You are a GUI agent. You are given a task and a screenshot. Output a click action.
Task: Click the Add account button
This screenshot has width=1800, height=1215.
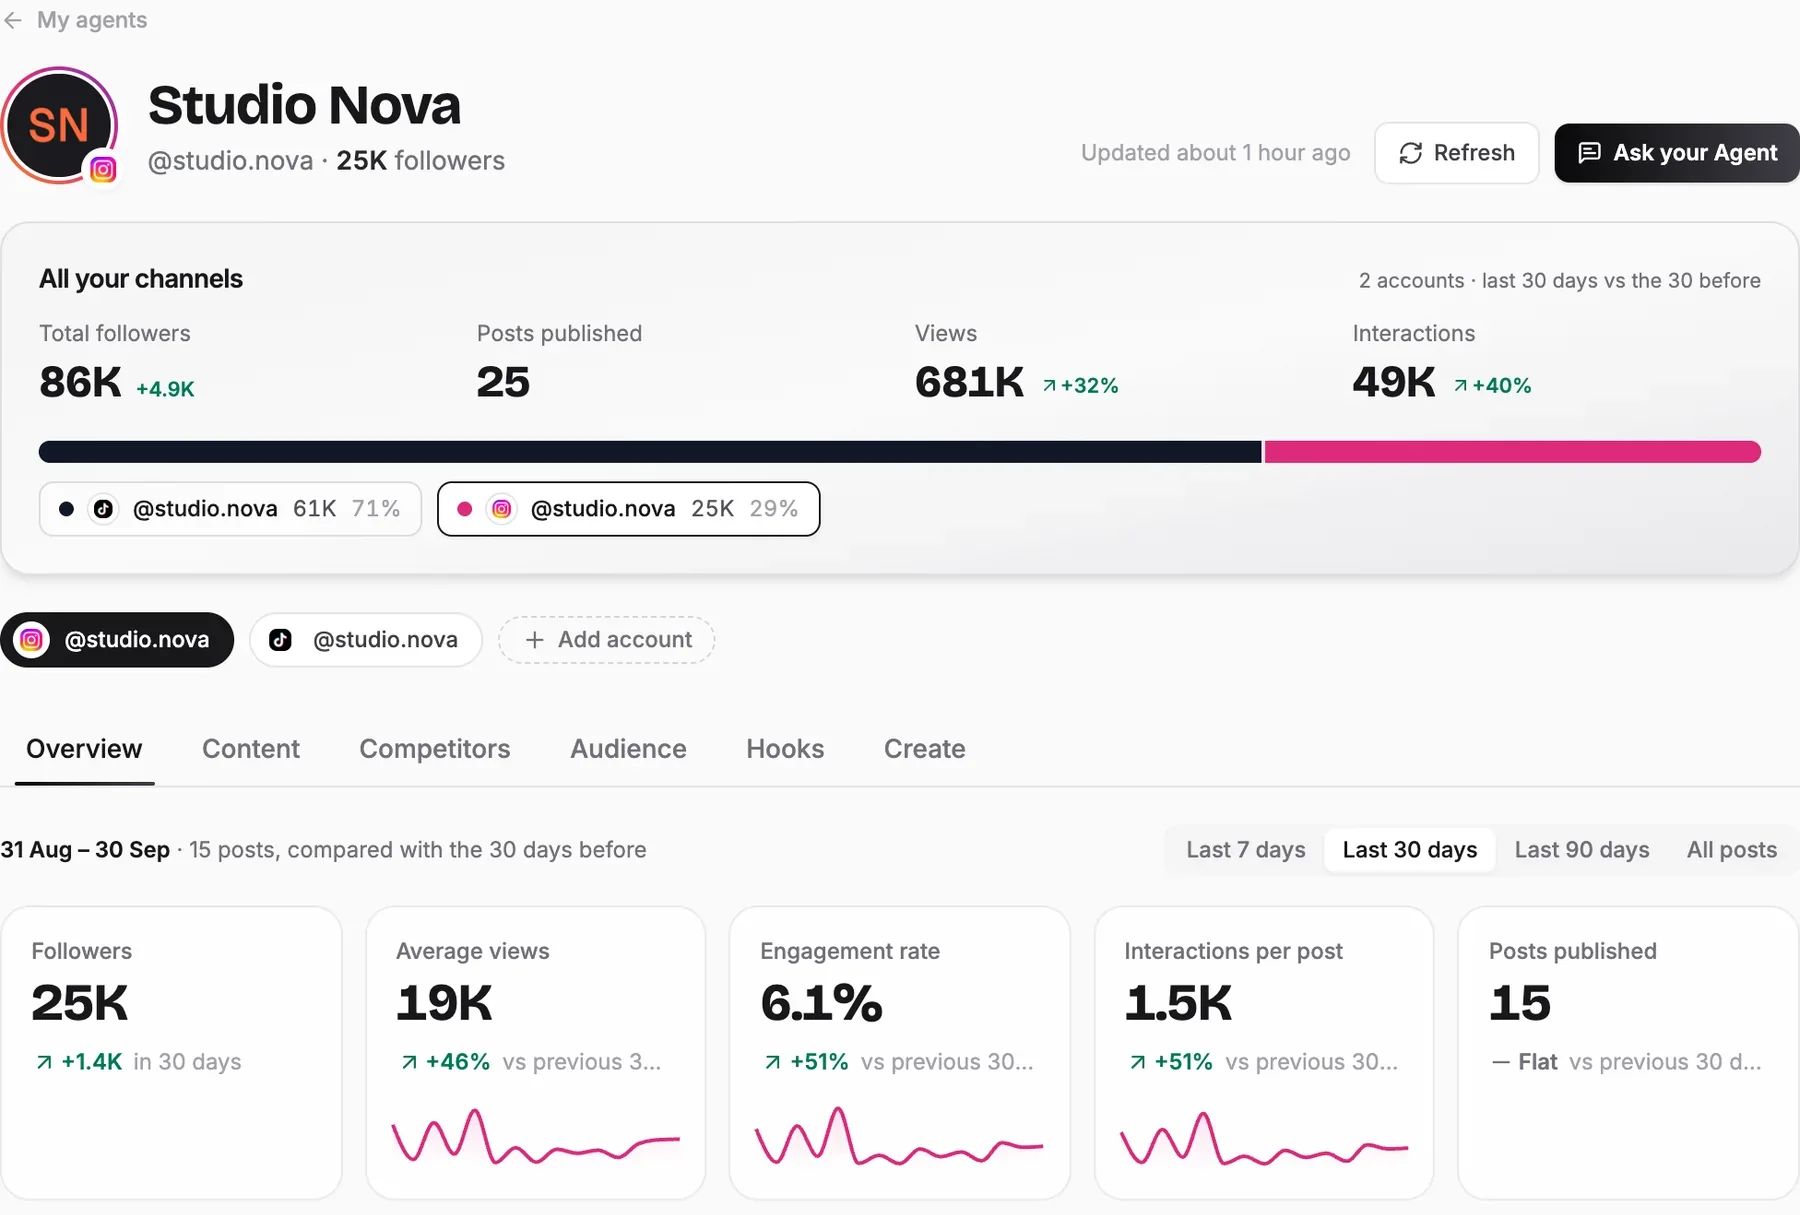coord(606,640)
